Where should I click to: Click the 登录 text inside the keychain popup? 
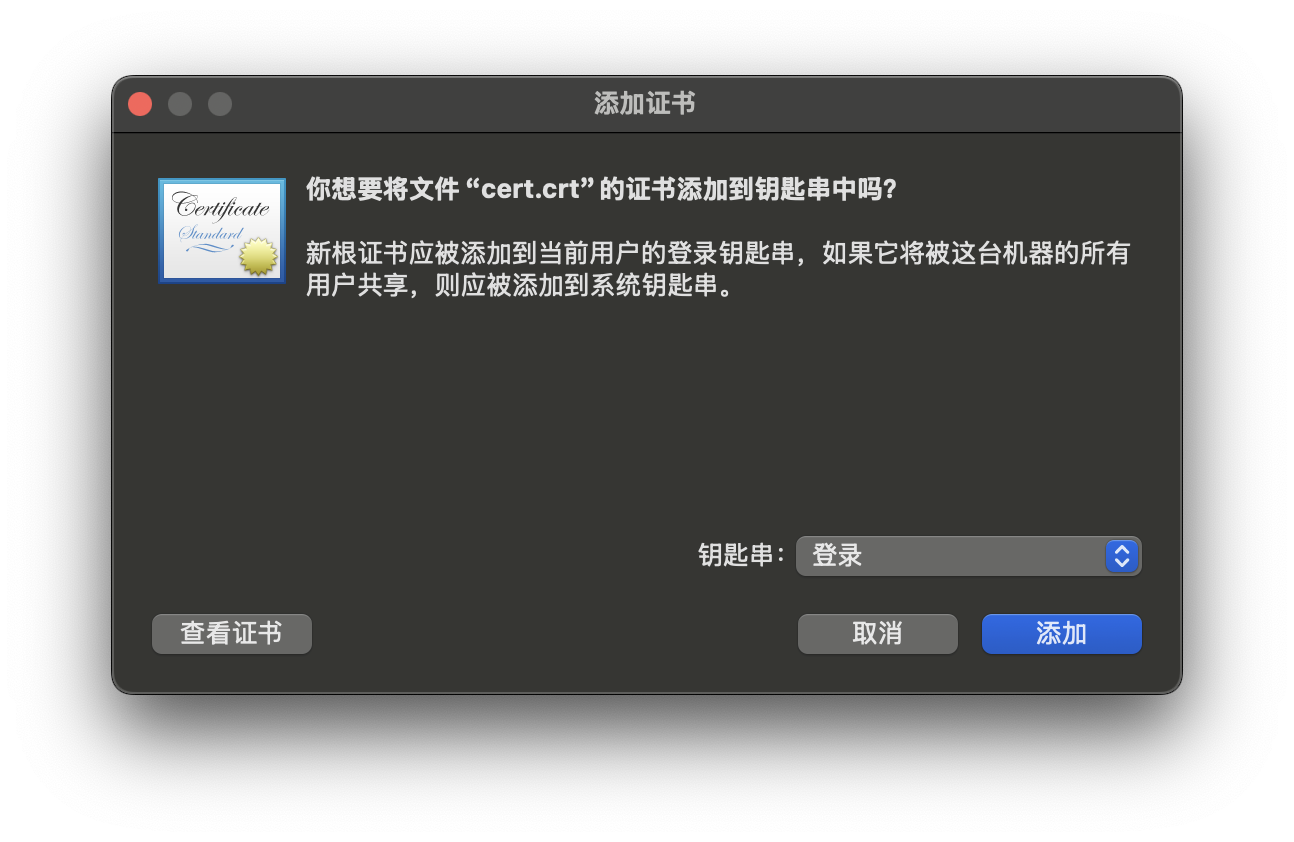tap(837, 556)
